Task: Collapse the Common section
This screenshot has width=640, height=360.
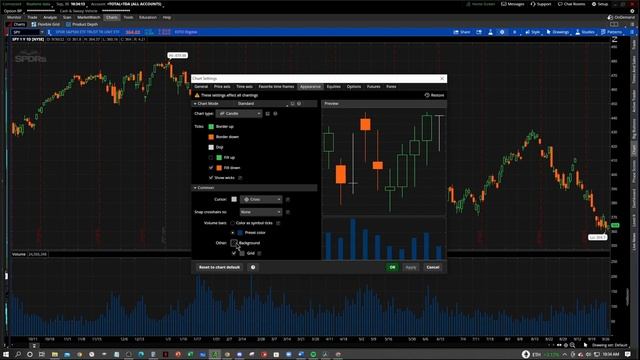Action: (195, 188)
